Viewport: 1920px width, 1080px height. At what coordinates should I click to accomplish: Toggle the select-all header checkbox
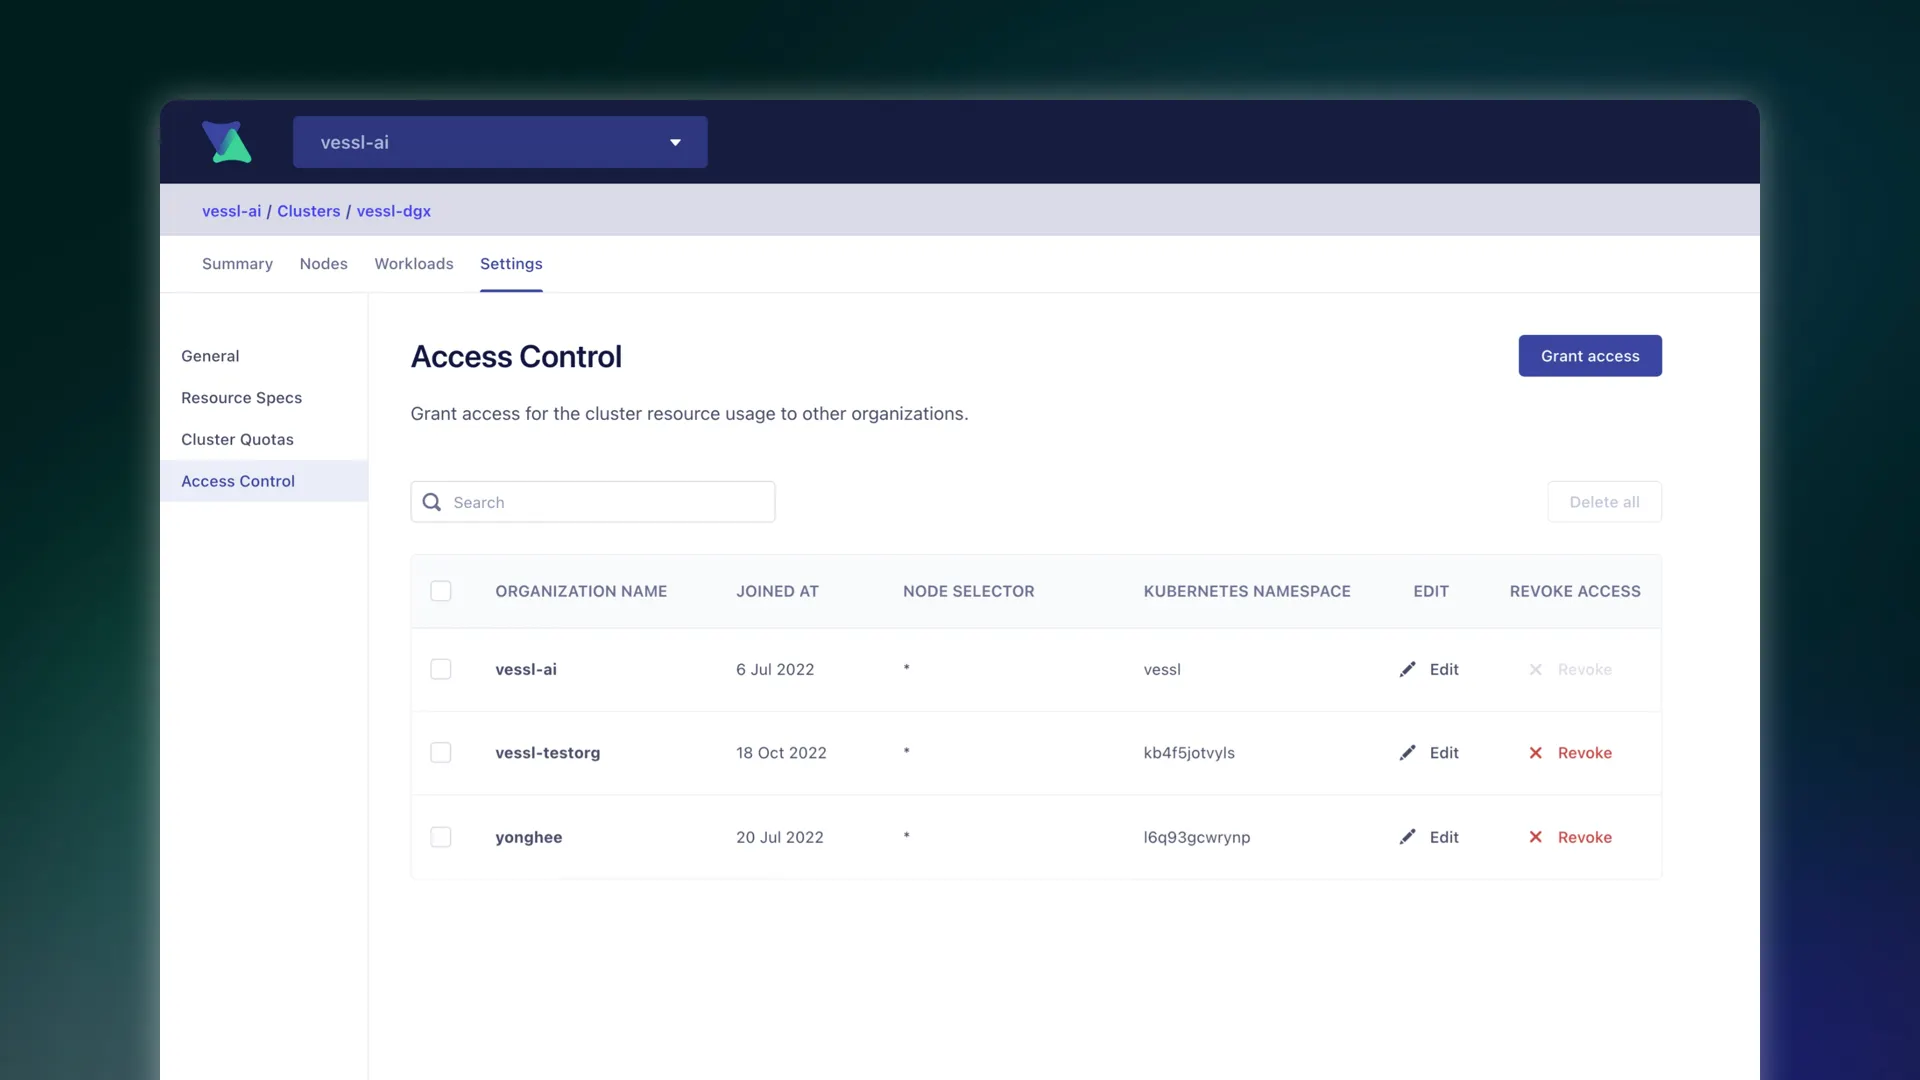pyautogui.click(x=441, y=591)
